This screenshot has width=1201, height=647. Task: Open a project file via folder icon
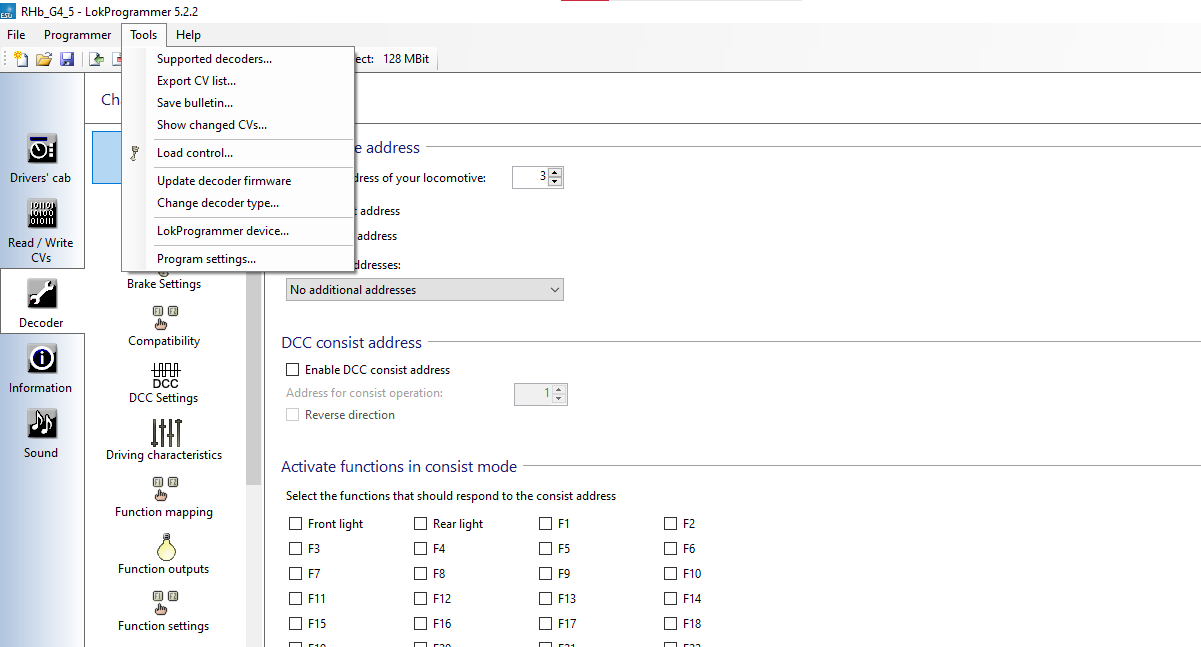pos(44,59)
